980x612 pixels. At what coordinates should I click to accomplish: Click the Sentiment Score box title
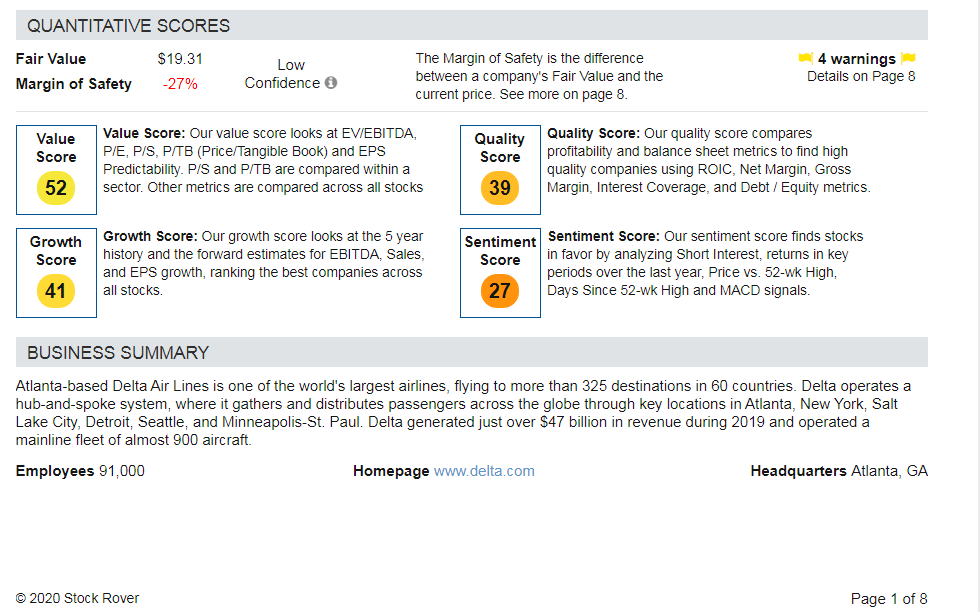click(500, 251)
